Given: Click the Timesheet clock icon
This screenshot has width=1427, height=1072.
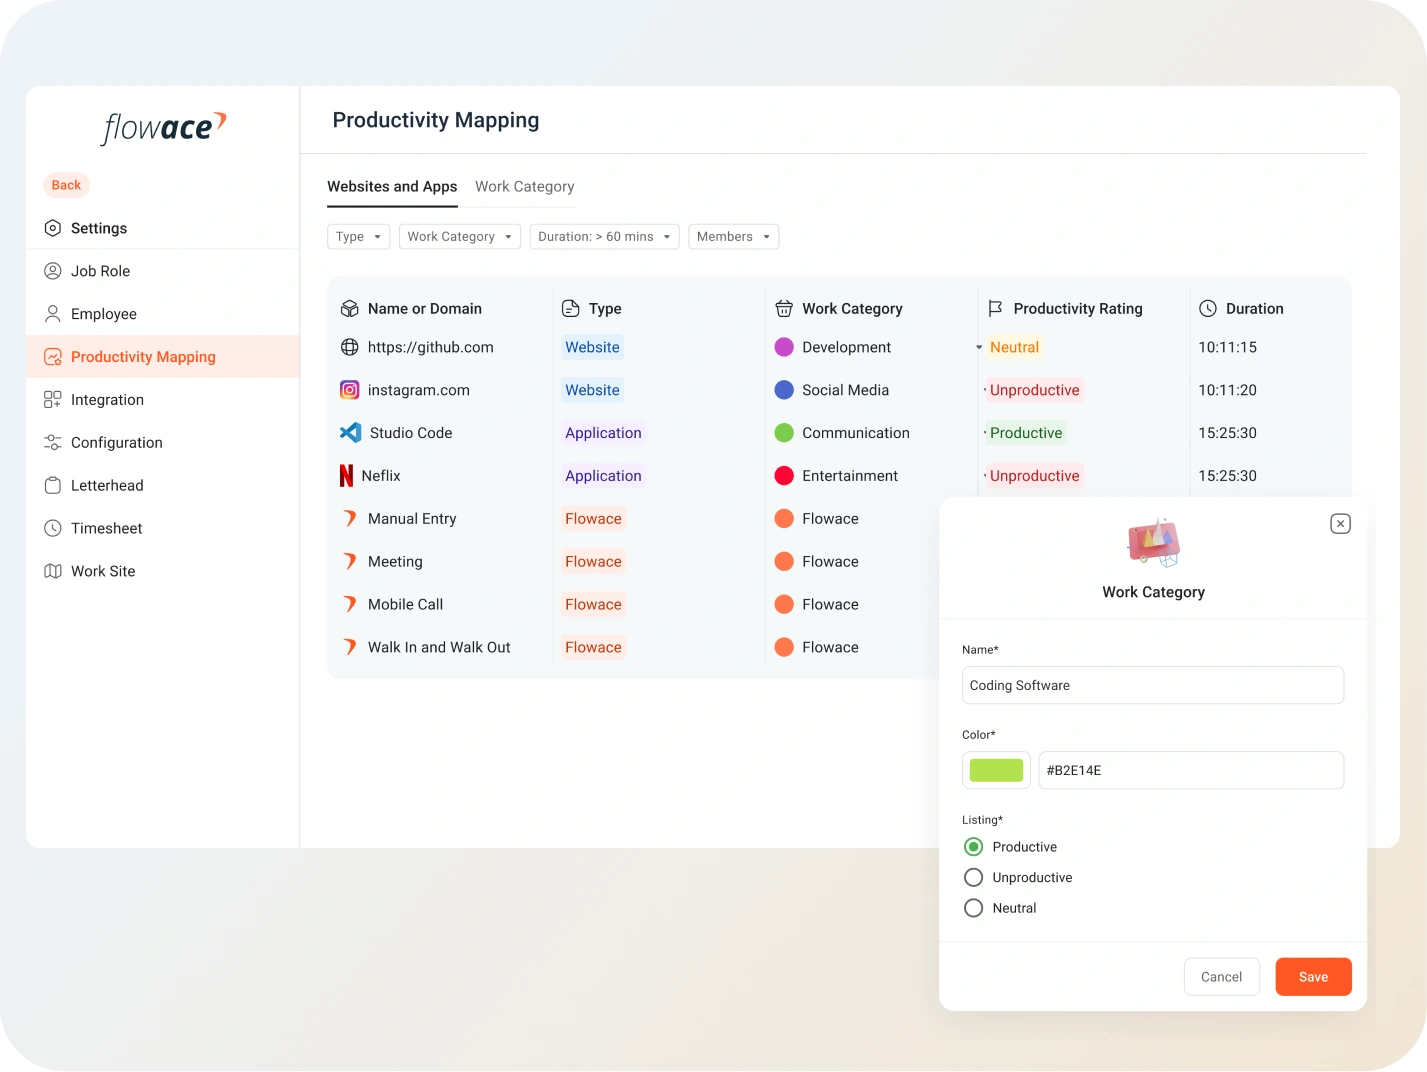Looking at the screenshot, I should click(53, 528).
